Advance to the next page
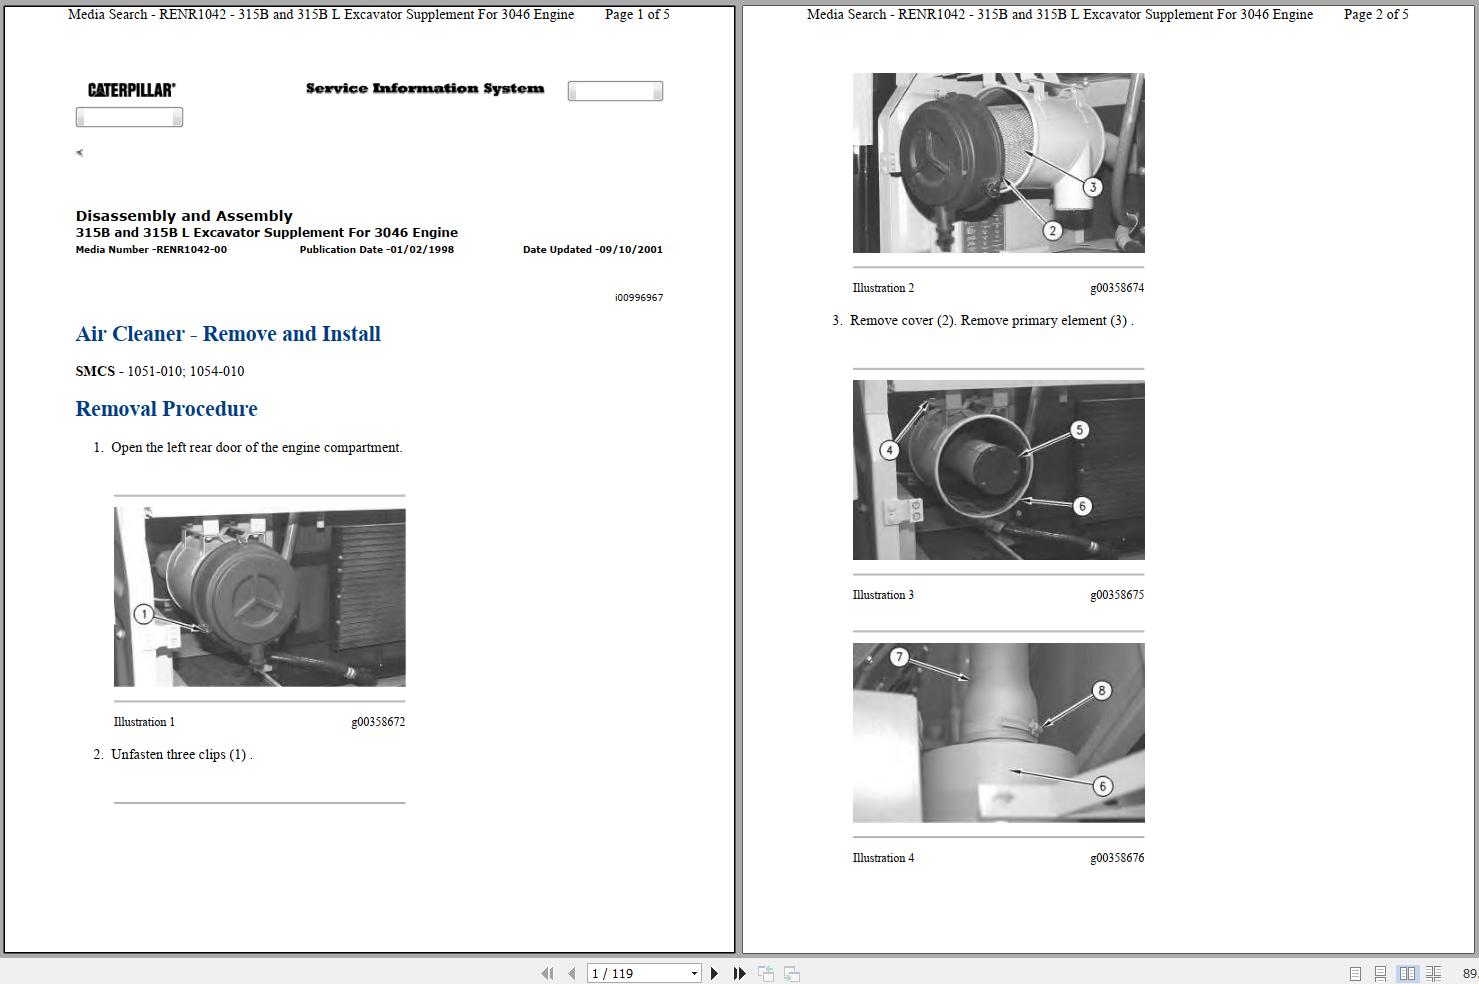 tap(714, 972)
